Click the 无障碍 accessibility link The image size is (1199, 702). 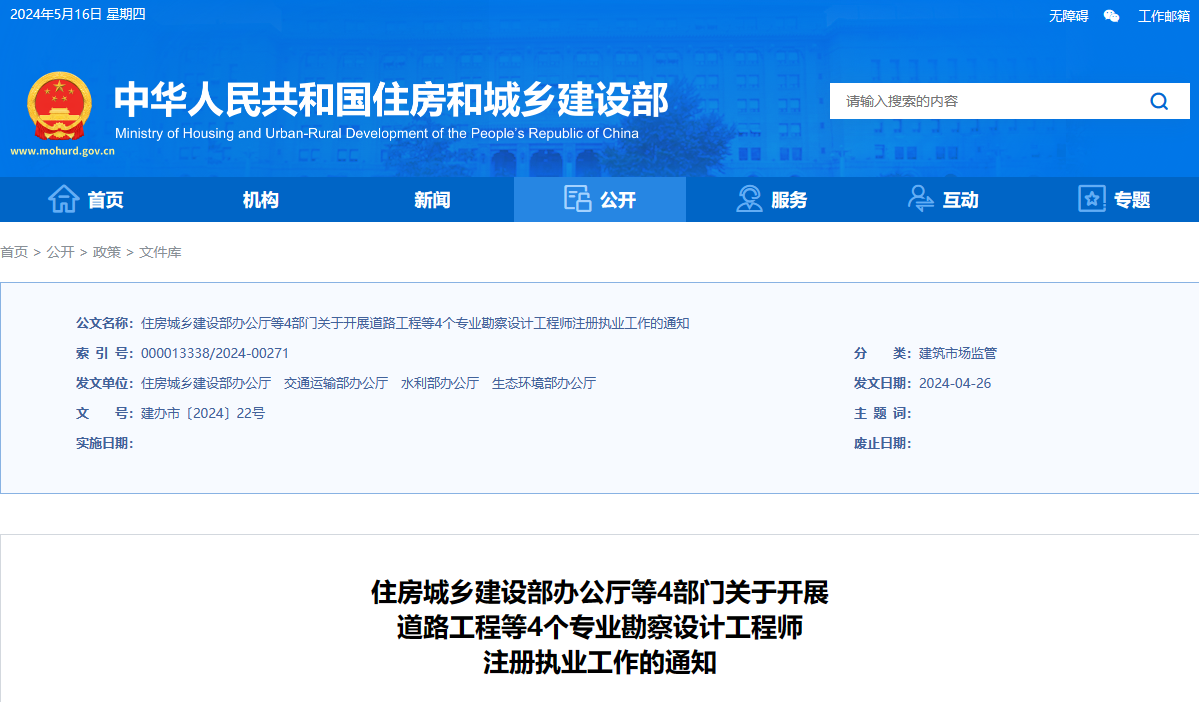pyautogui.click(x=1068, y=16)
